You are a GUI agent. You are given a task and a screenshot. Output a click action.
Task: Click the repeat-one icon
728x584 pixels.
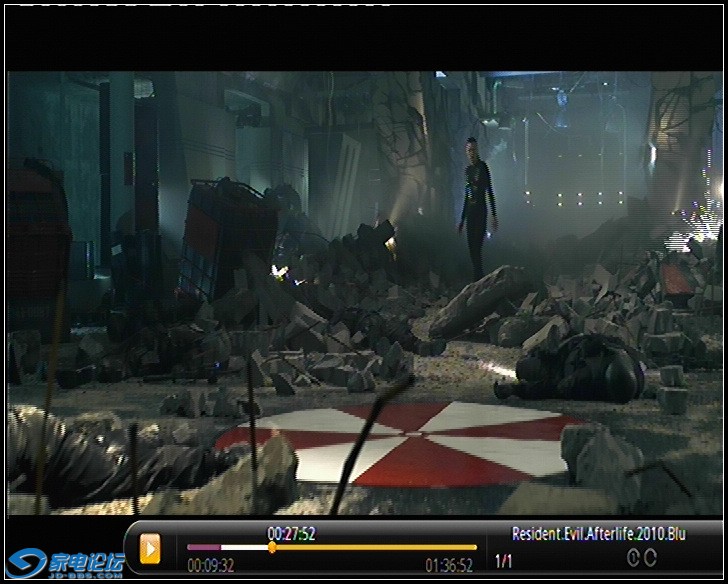tap(633, 558)
